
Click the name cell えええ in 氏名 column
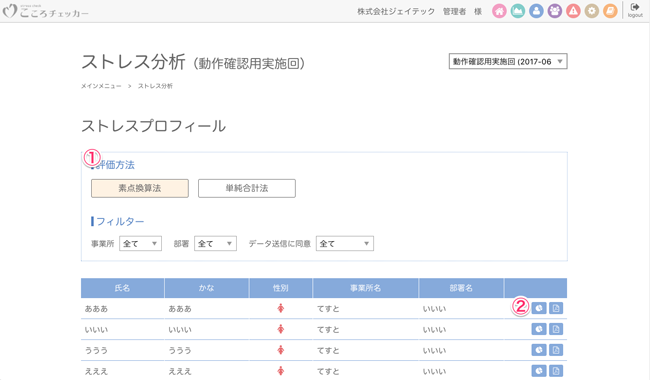coord(96,371)
